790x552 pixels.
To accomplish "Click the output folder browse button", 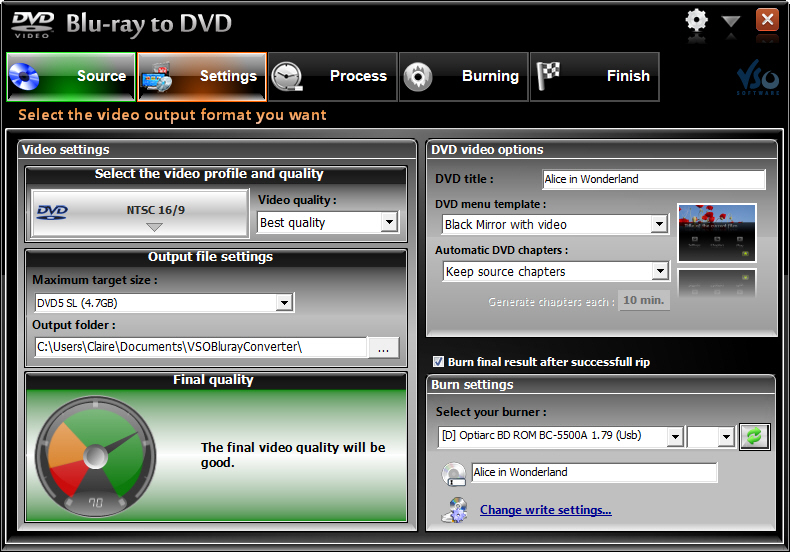I will coord(384,347).
